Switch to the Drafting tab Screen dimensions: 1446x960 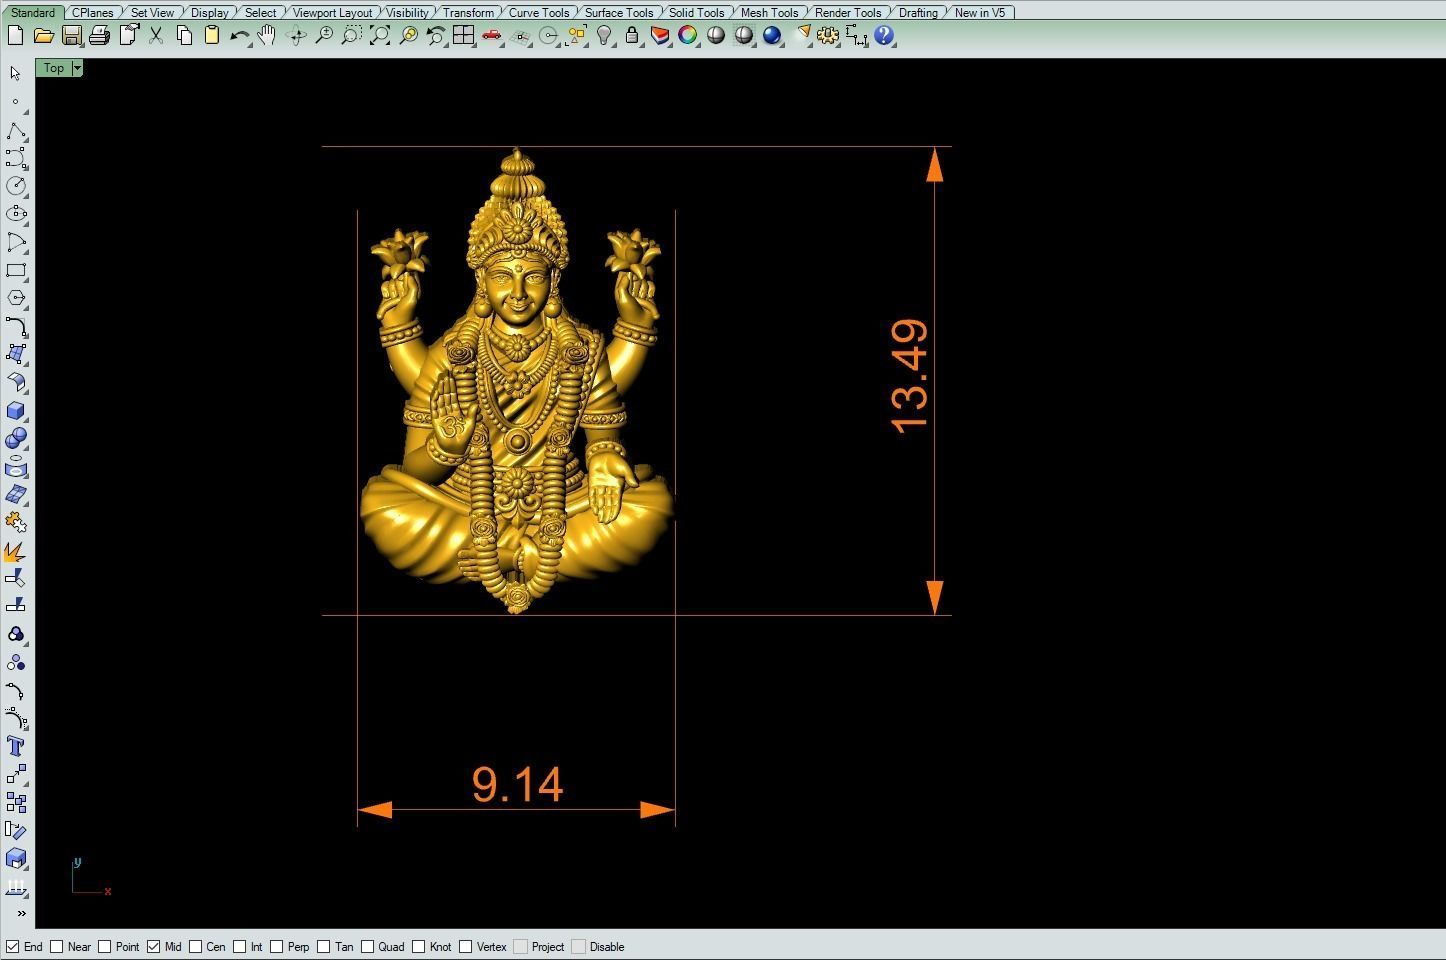pyautogui.click(x=918, y=13)
